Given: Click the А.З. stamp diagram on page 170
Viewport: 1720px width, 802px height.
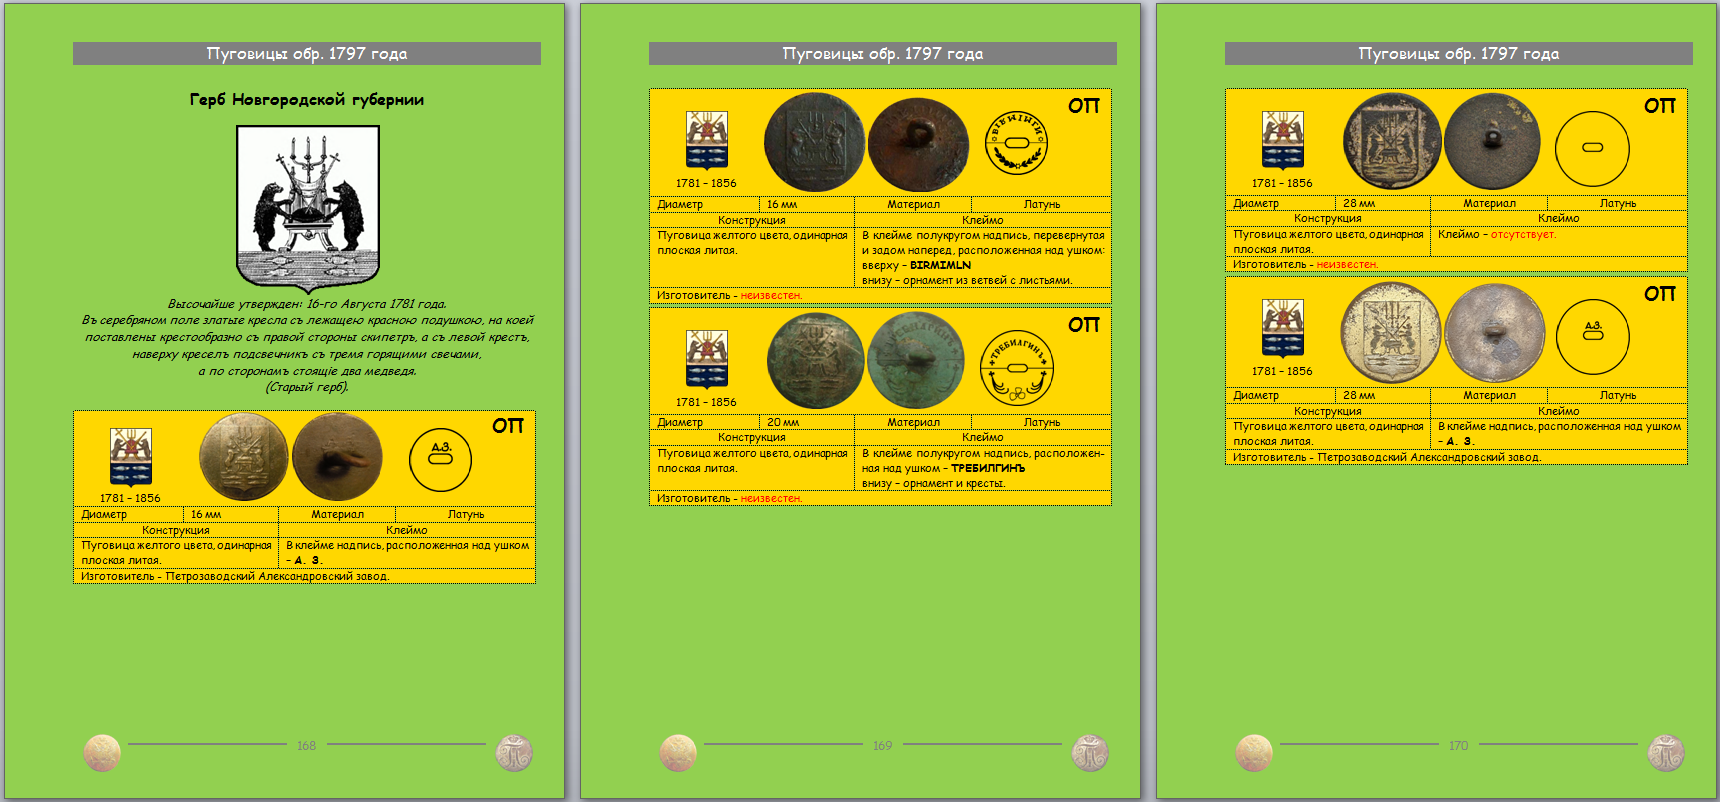Looking at the screenshot, I should point(1592,335).
